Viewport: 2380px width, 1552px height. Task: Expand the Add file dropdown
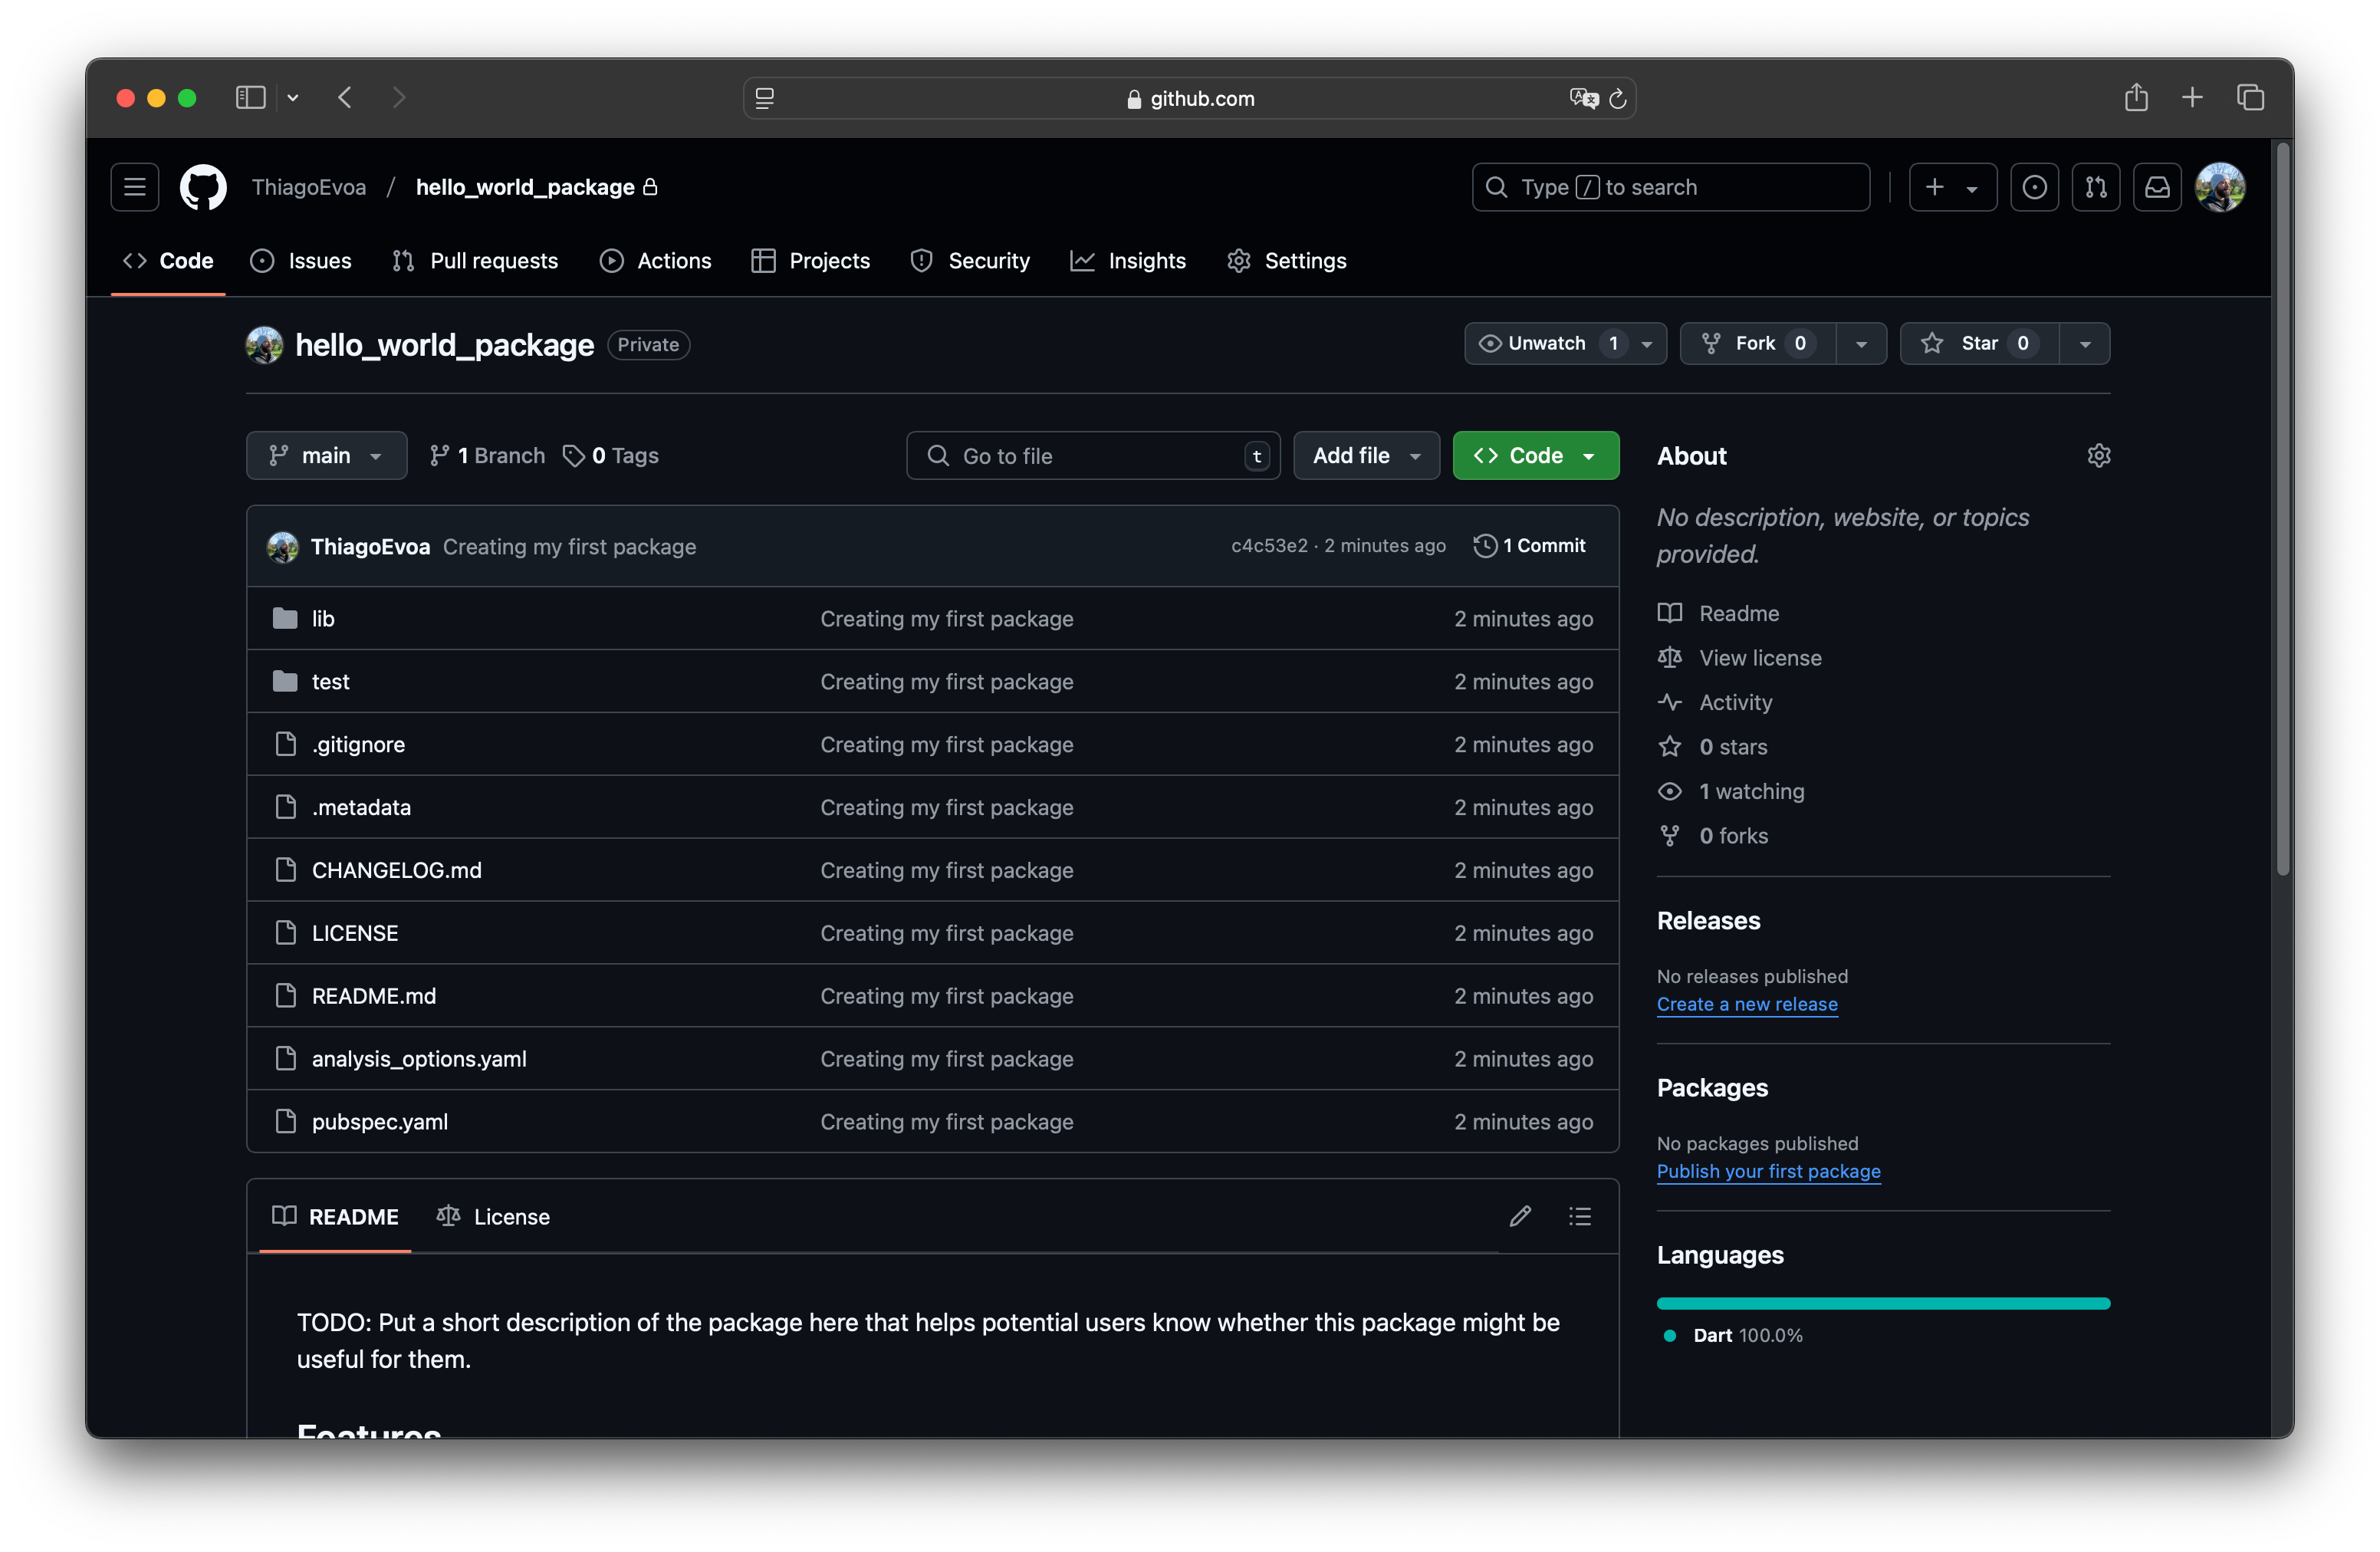1366,456
